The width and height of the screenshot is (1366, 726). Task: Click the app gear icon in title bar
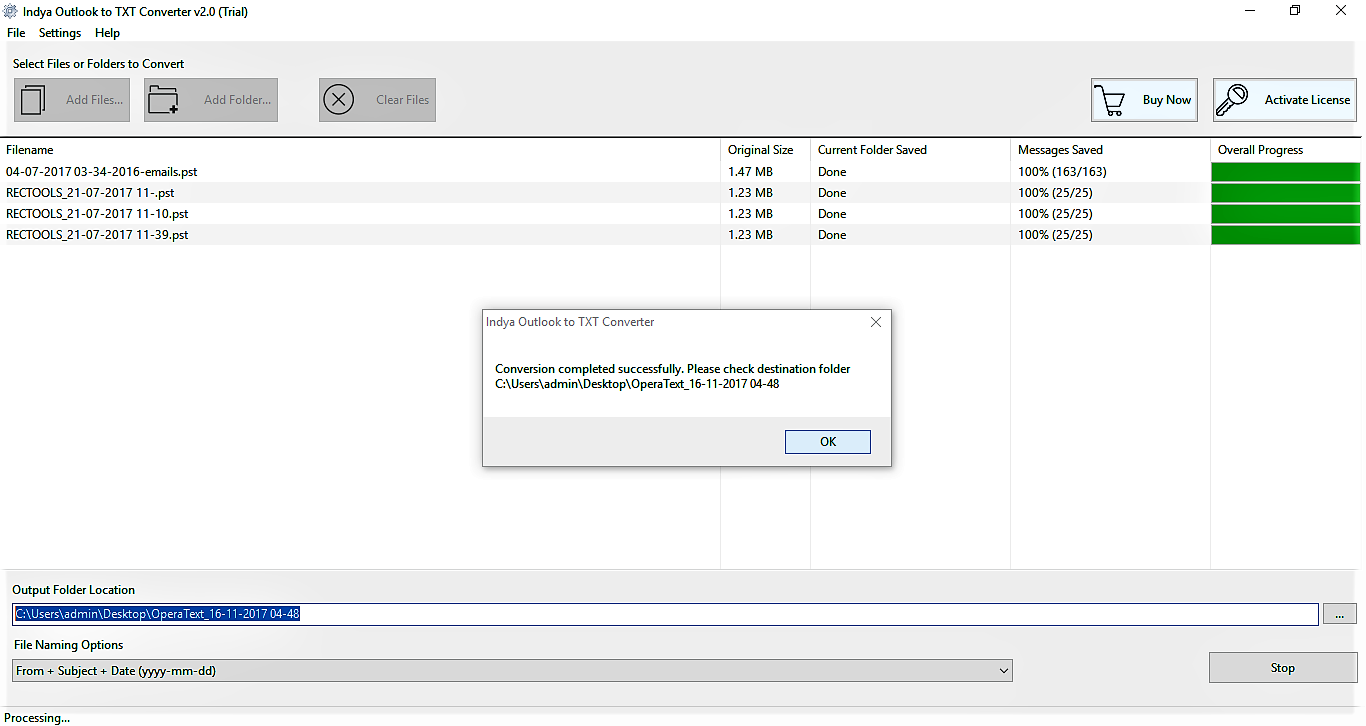click(11, 12)
